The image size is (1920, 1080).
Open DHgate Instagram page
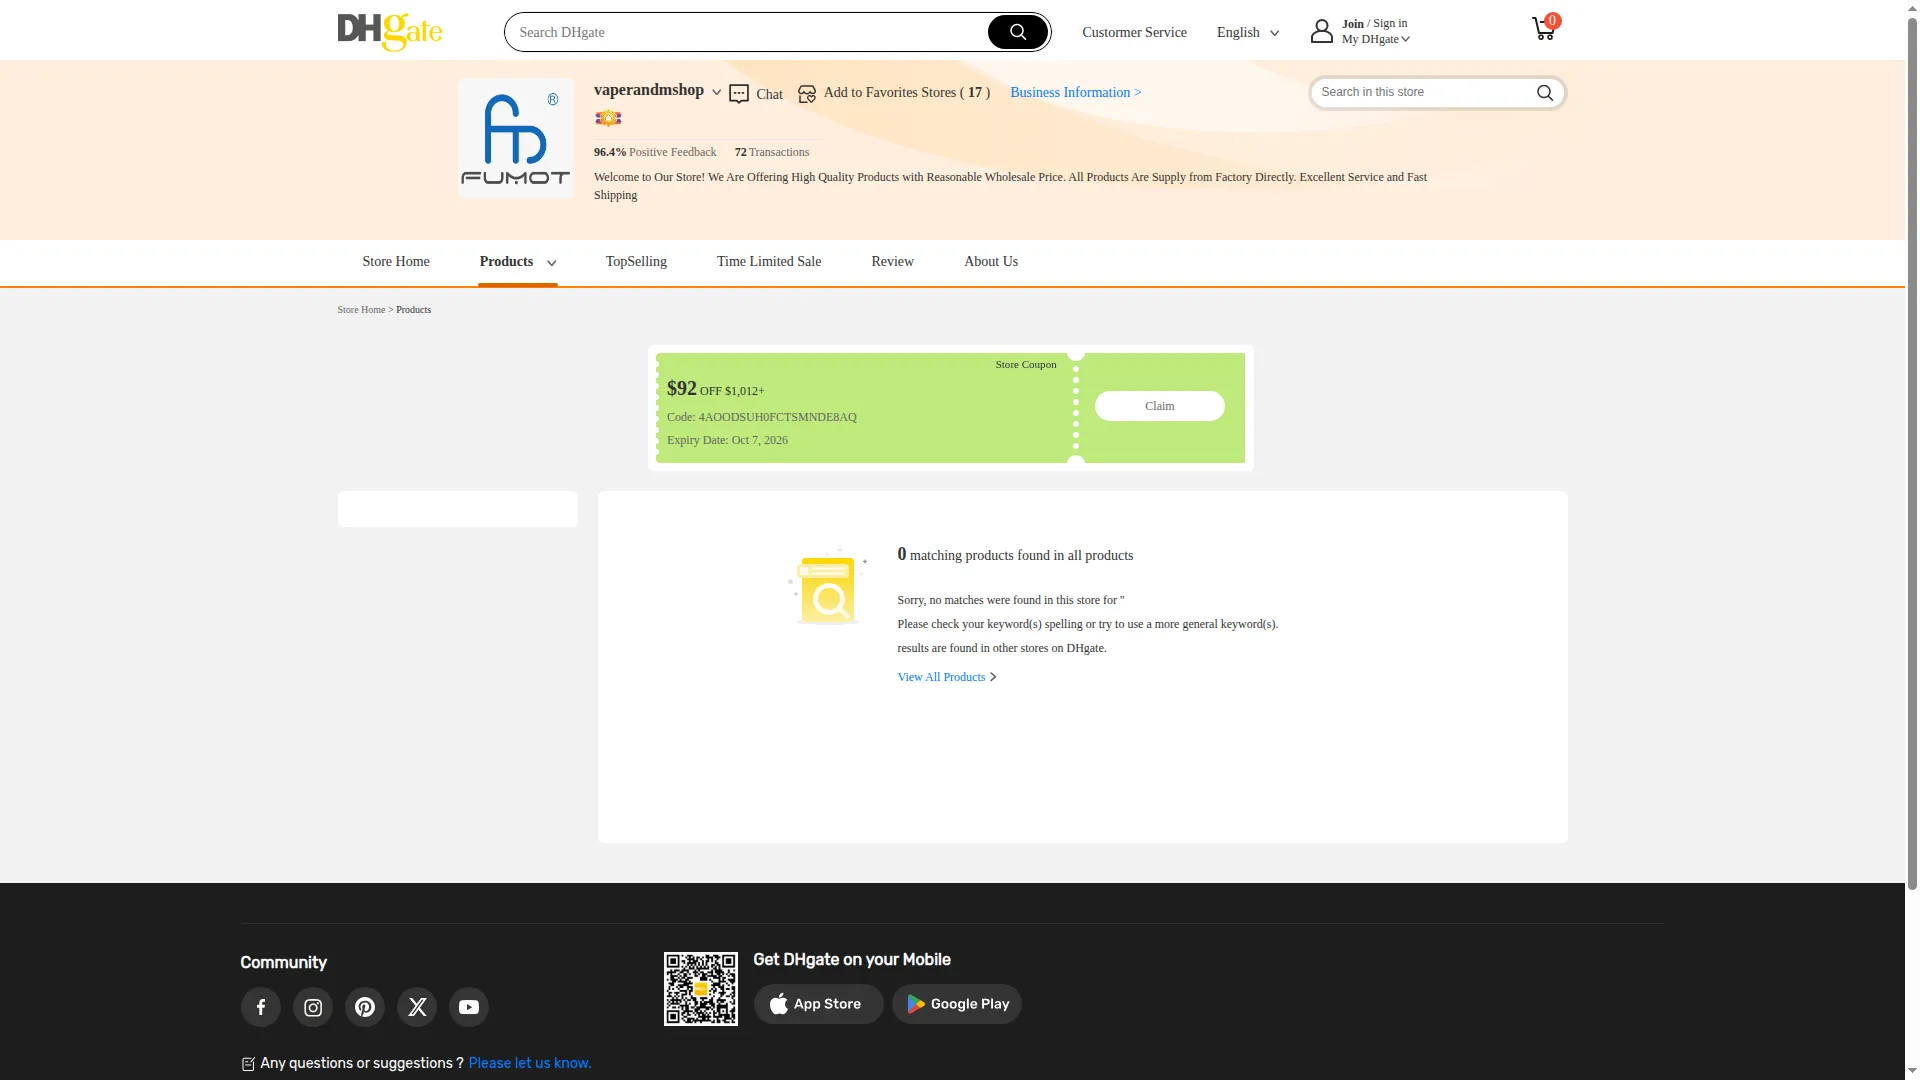click(x=313, y=1007)
